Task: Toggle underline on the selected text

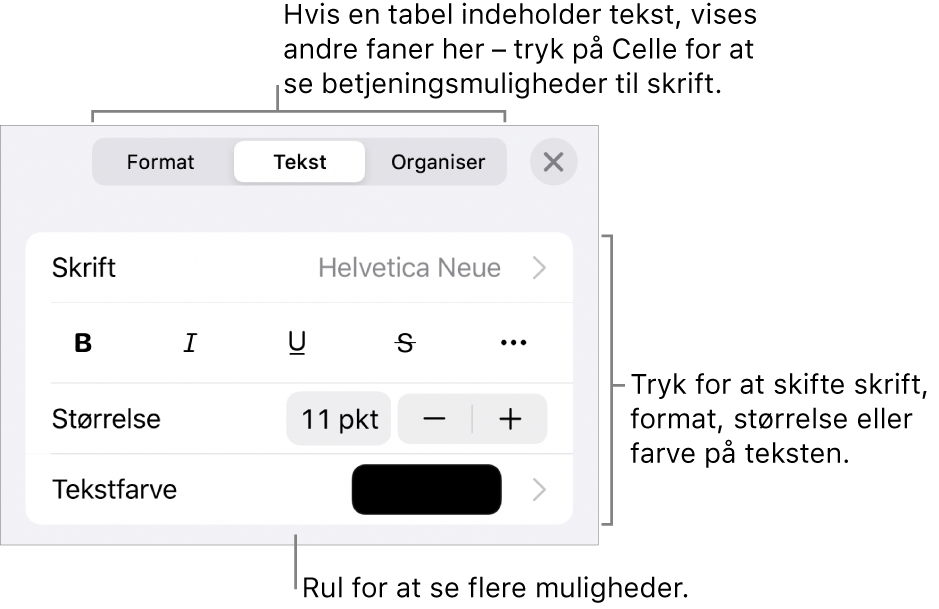Action: tap(297, 343)
